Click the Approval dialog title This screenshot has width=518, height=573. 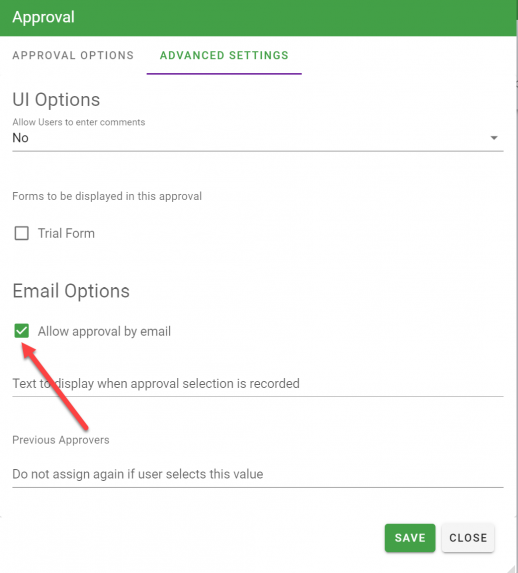43,17
